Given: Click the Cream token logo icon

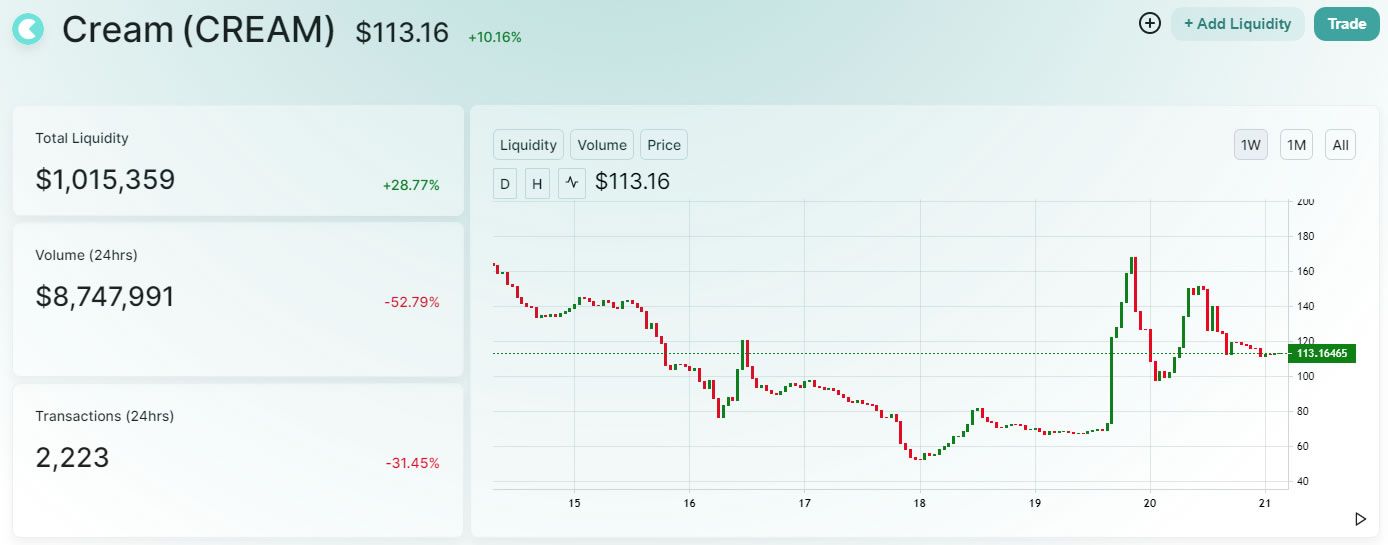Looking at the screenshot, I should pos(28,30).
